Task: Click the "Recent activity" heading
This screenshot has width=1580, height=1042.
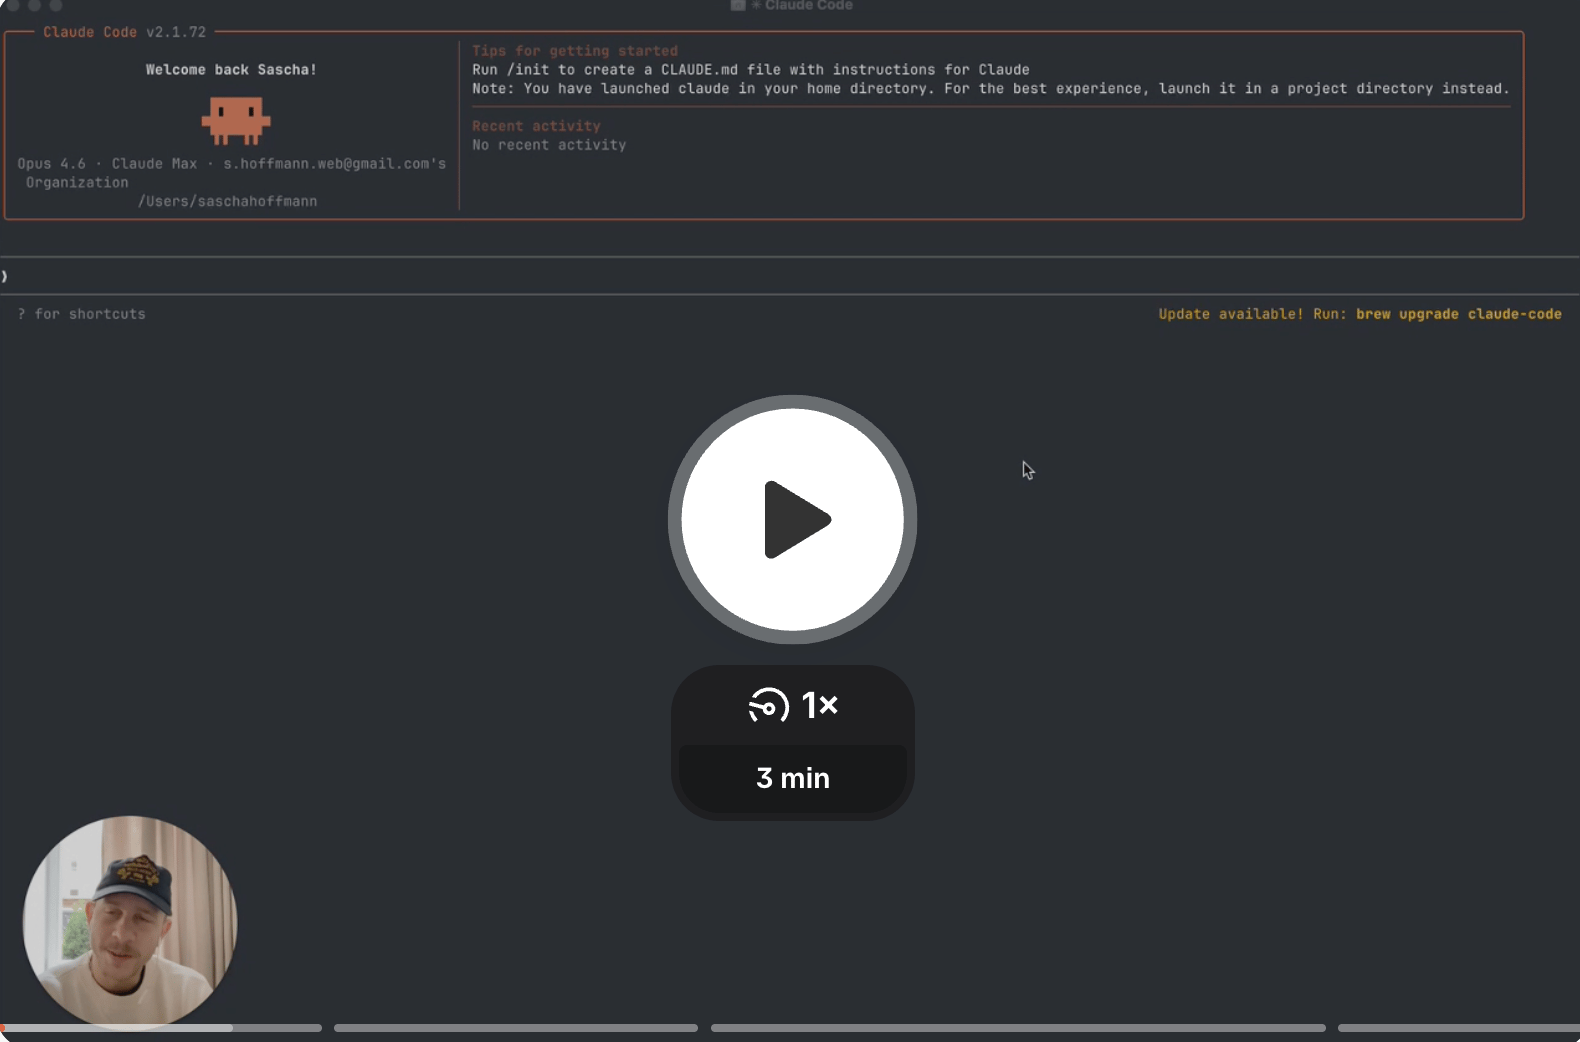Action: pyautogui.click(x=537, y=126)
